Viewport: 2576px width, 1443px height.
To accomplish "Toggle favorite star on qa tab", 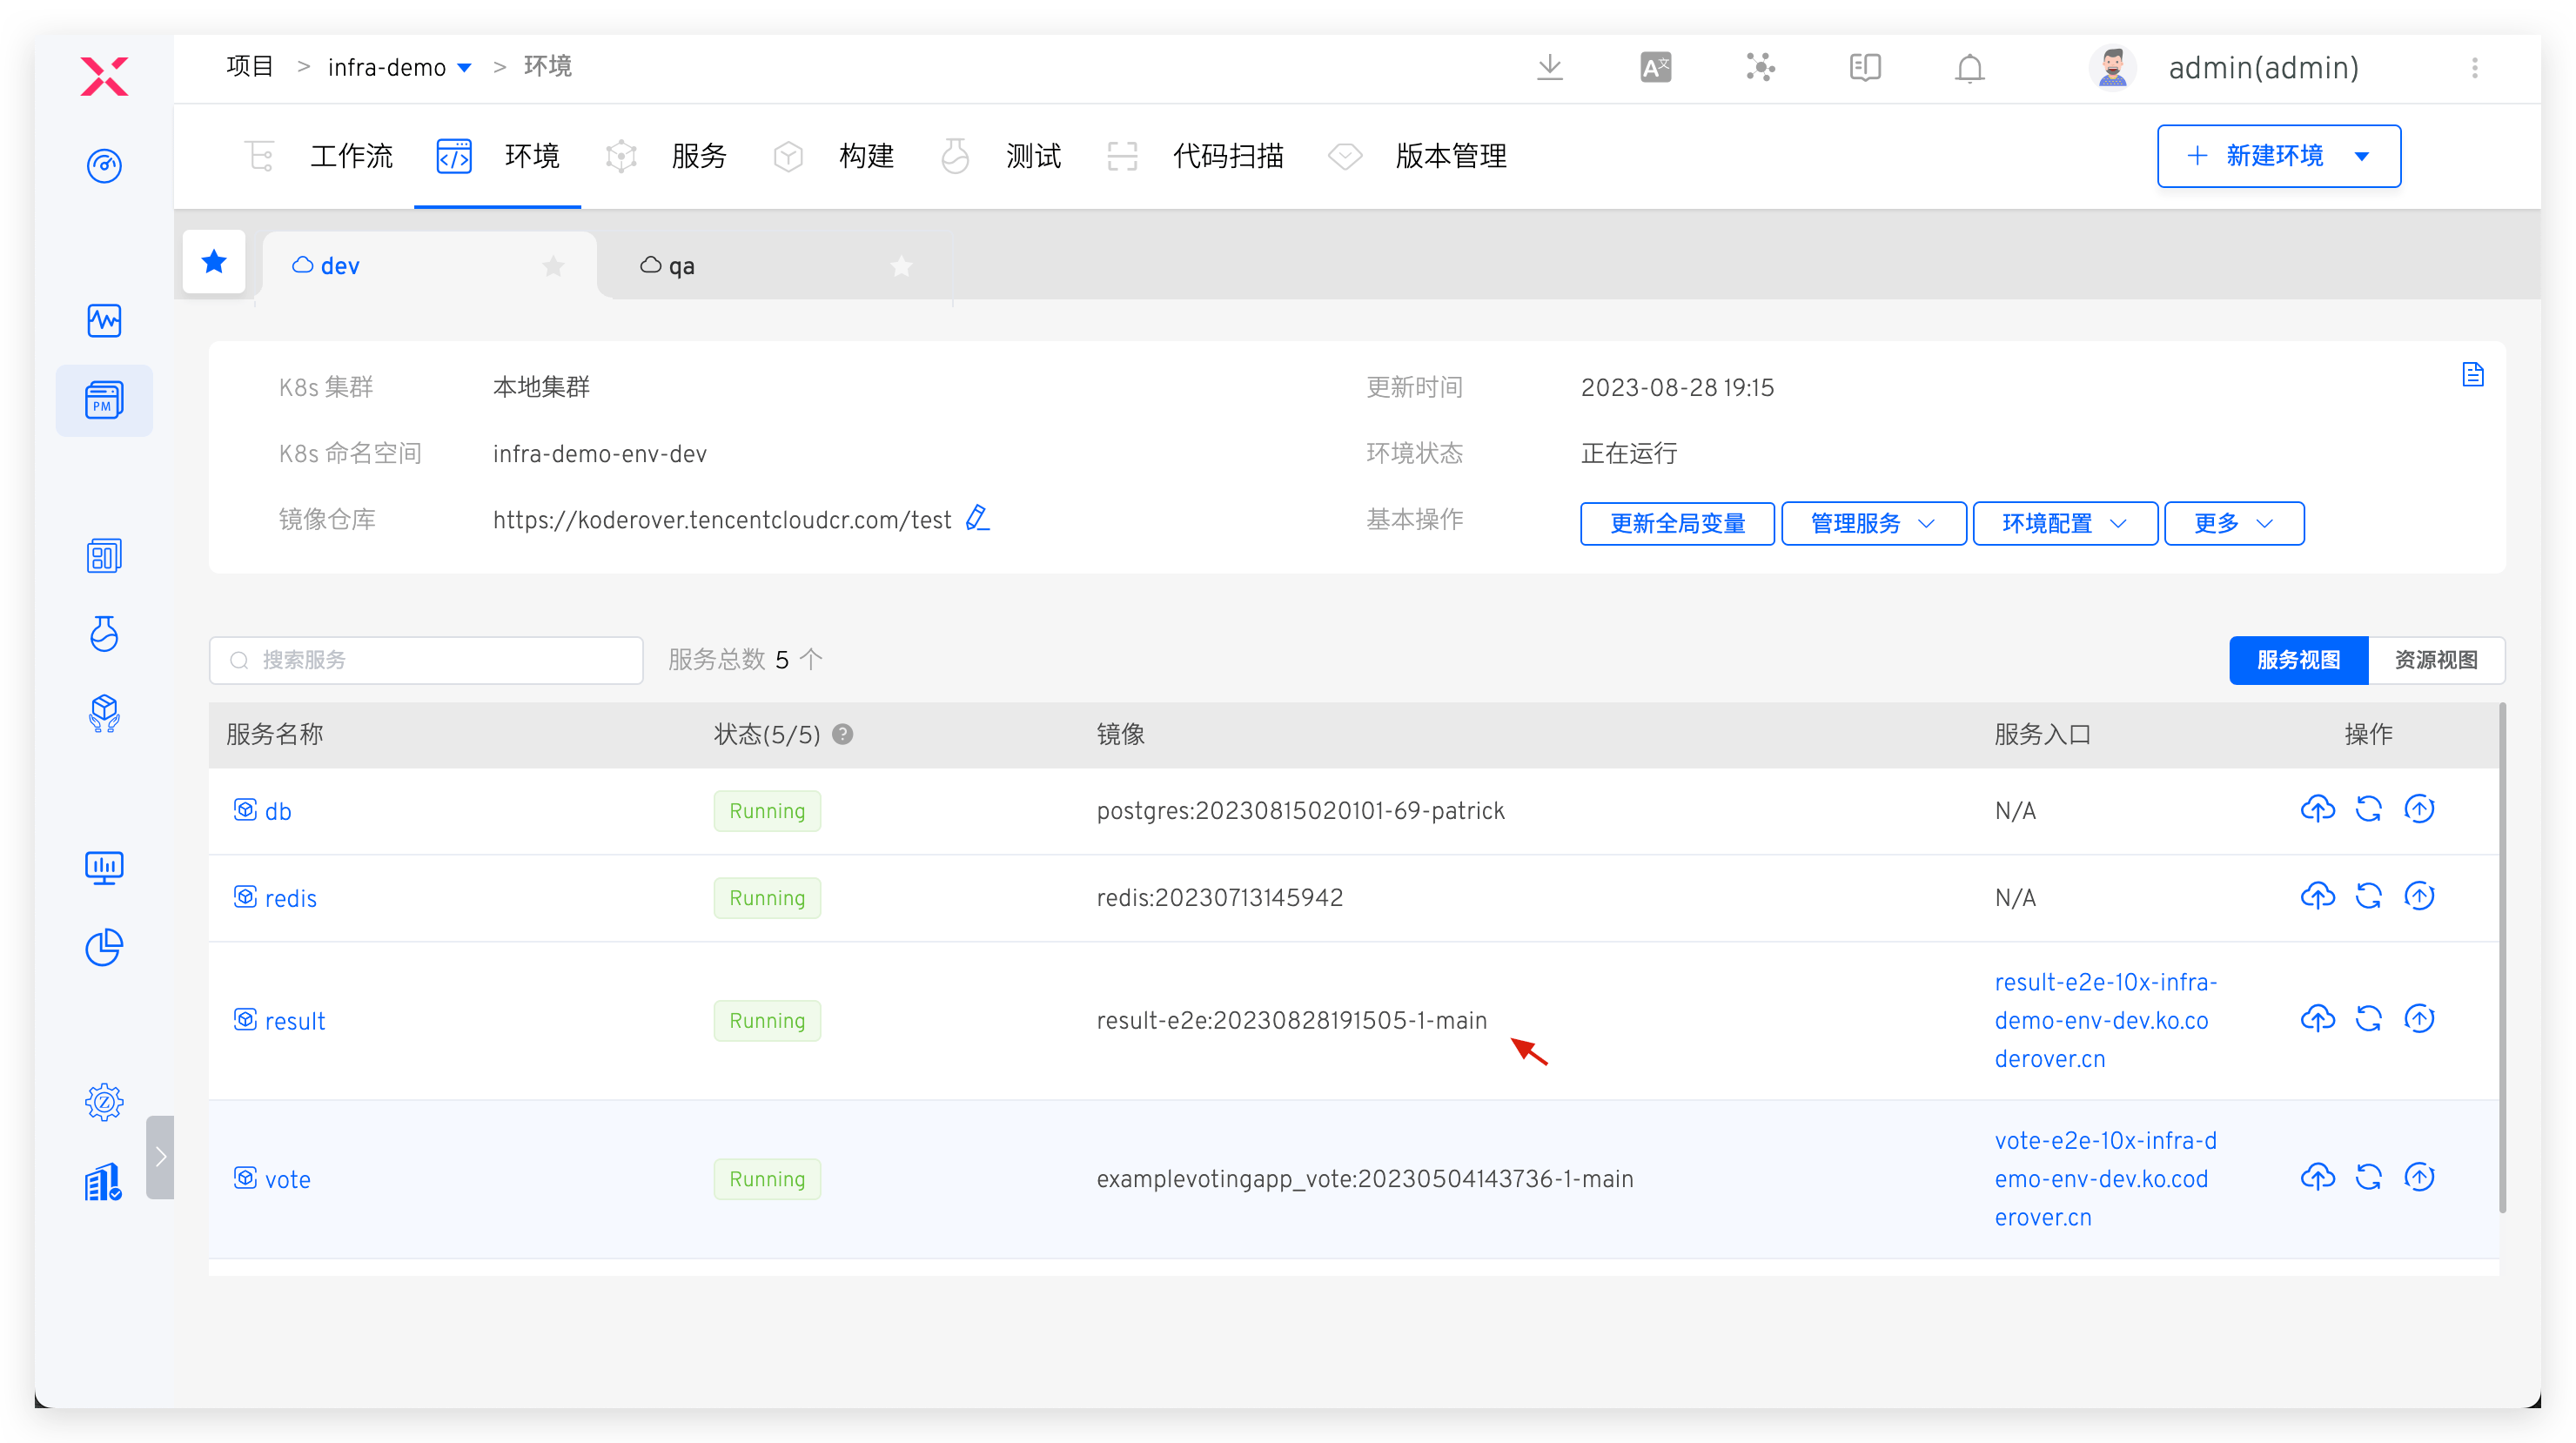I will pos(901,266).
